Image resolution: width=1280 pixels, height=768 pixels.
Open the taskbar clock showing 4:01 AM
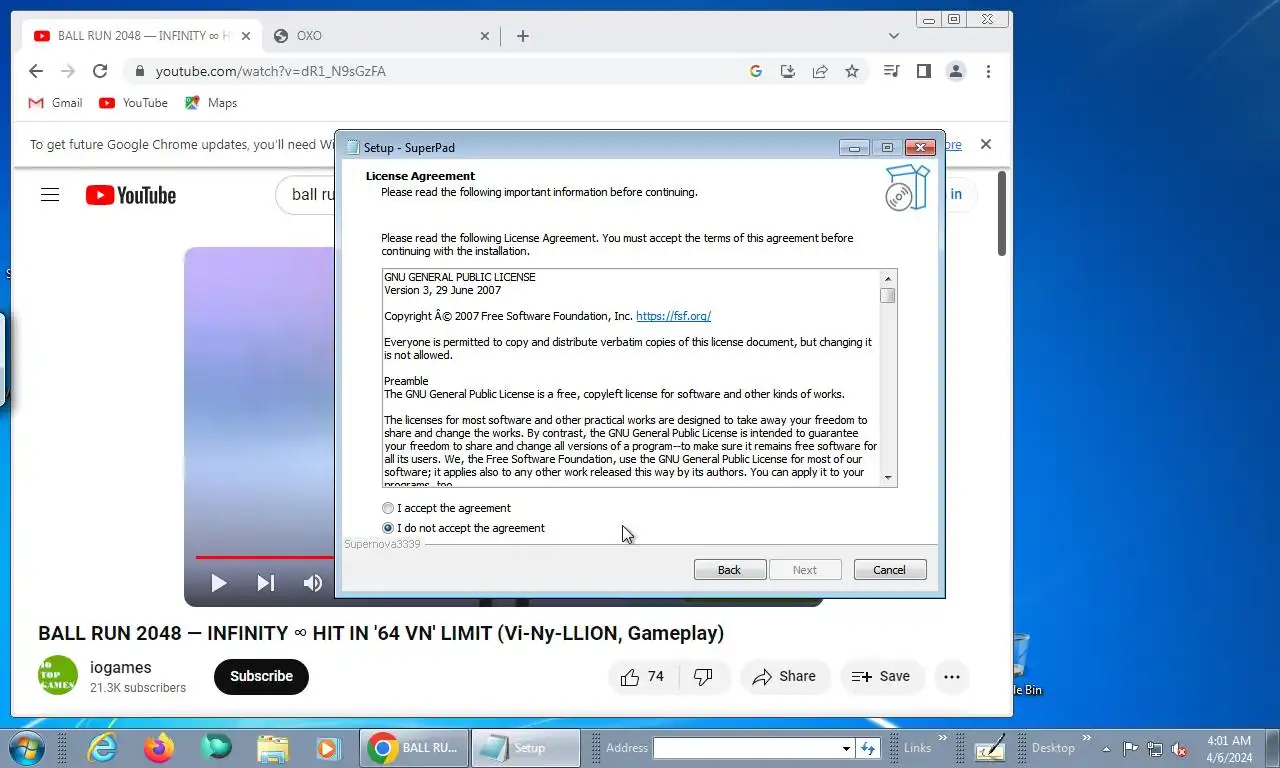(x=1229, y=748)
